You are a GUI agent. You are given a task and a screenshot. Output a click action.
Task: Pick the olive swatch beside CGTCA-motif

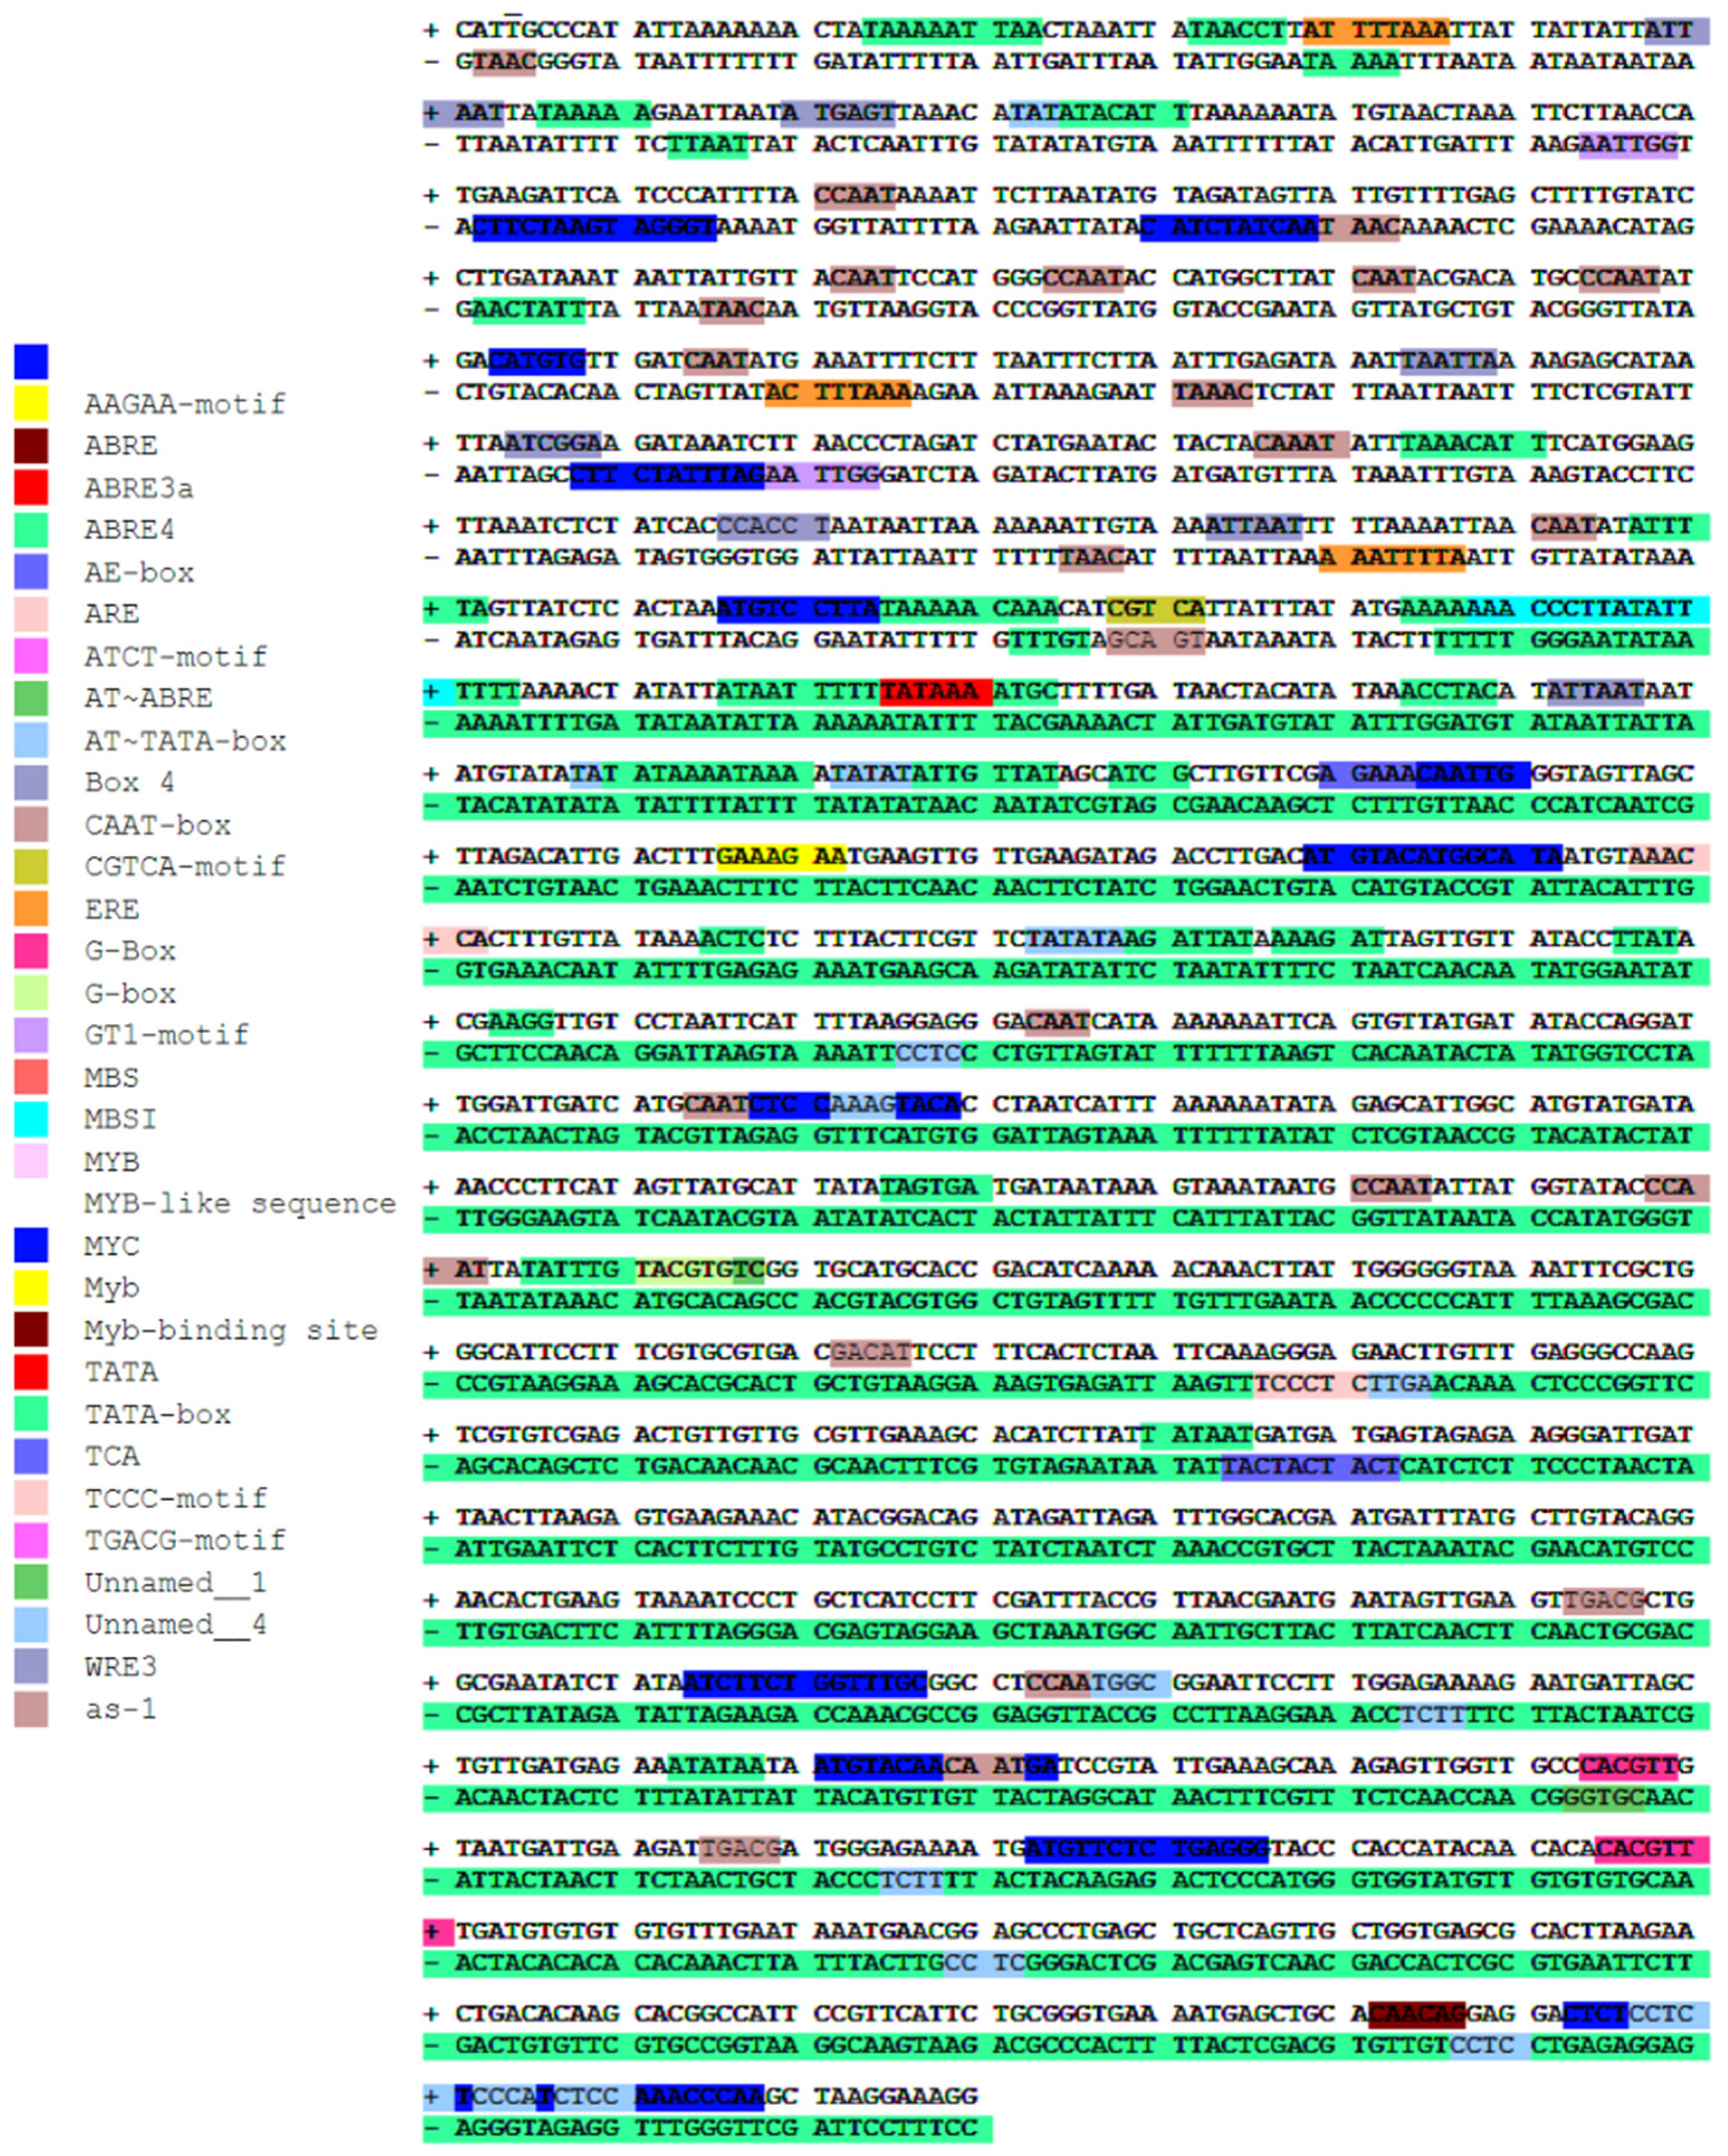[31, 866]
